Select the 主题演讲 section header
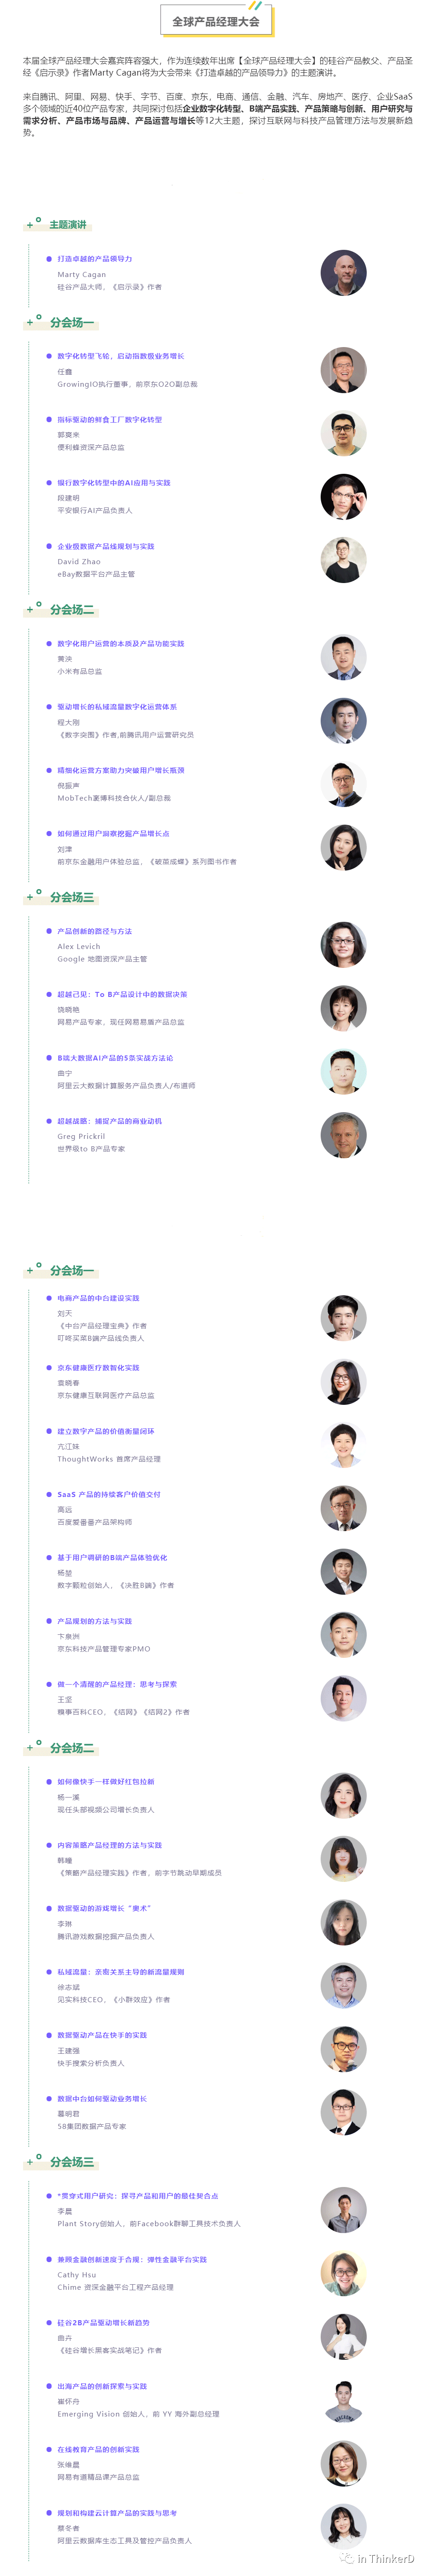Viewport: 428px width, 2576px height. click(x=68, y=225)
